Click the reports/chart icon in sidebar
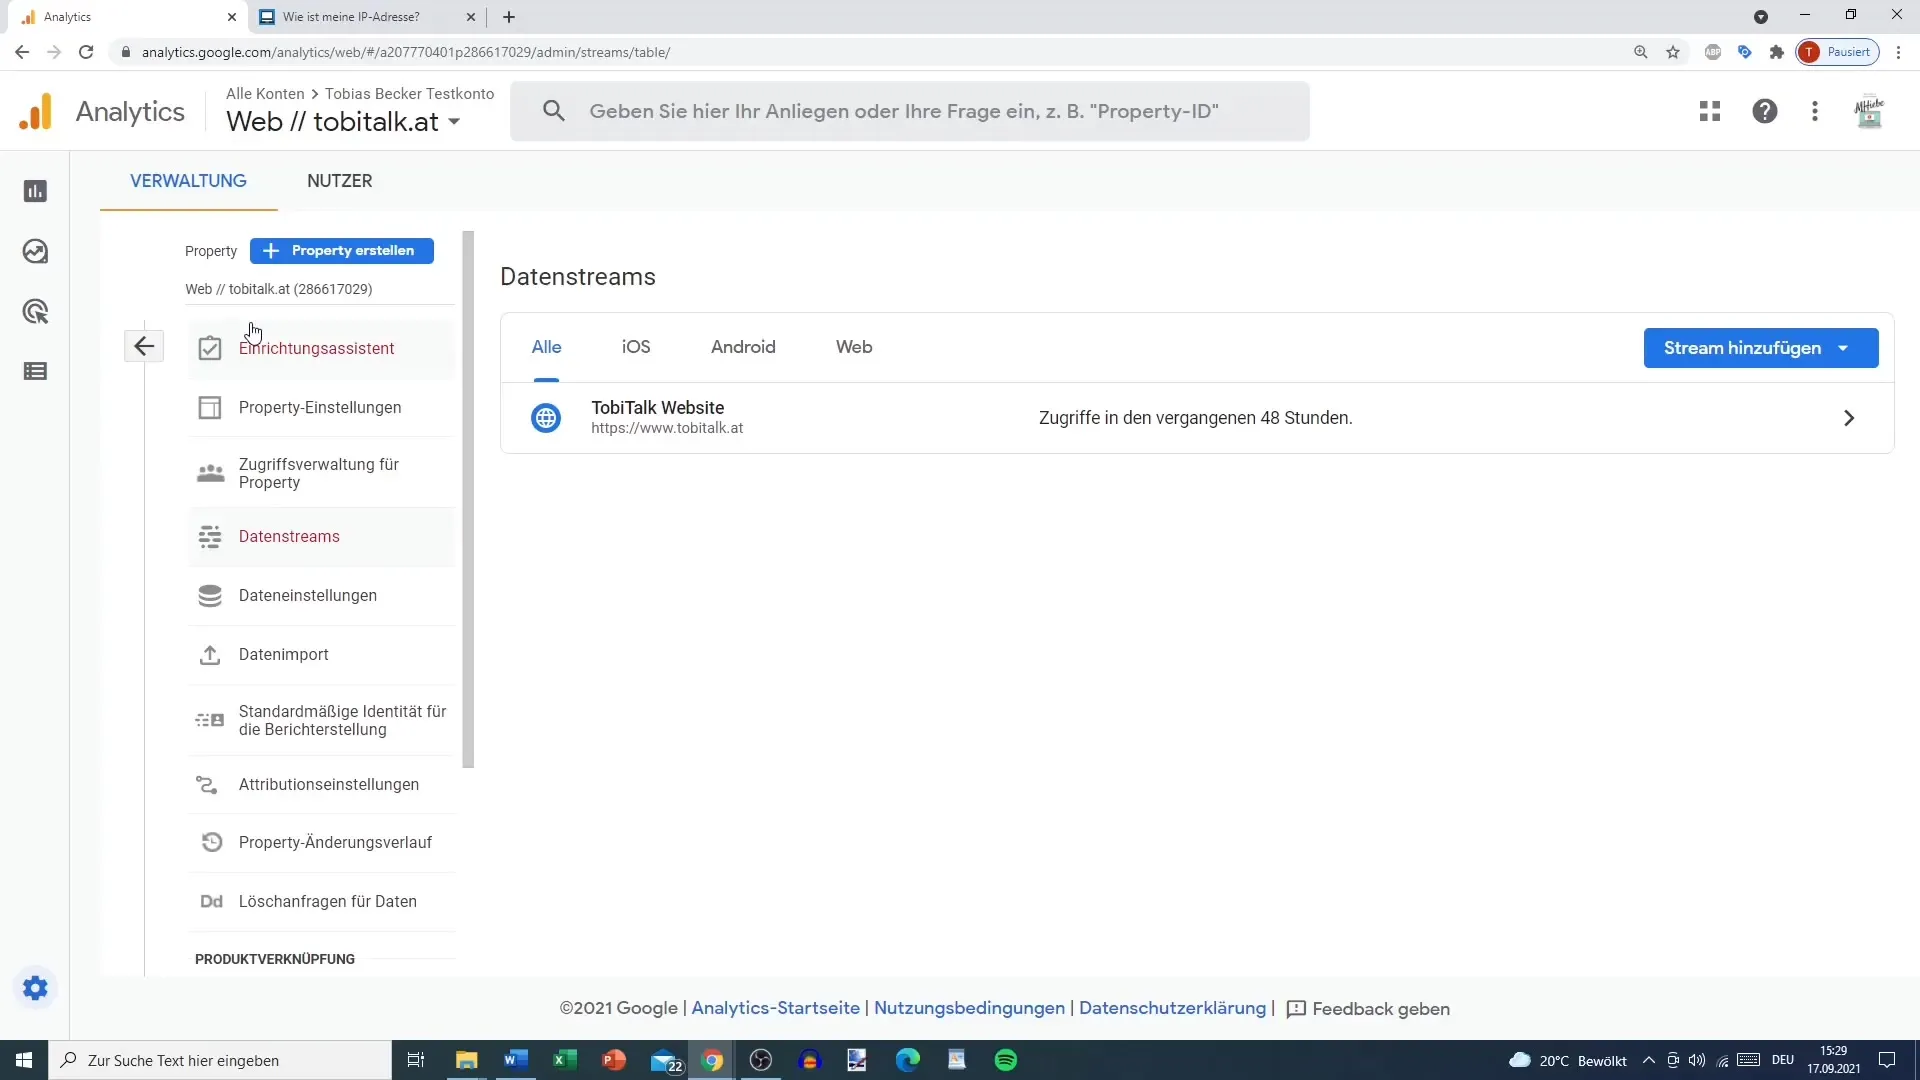 pos(36,190)
